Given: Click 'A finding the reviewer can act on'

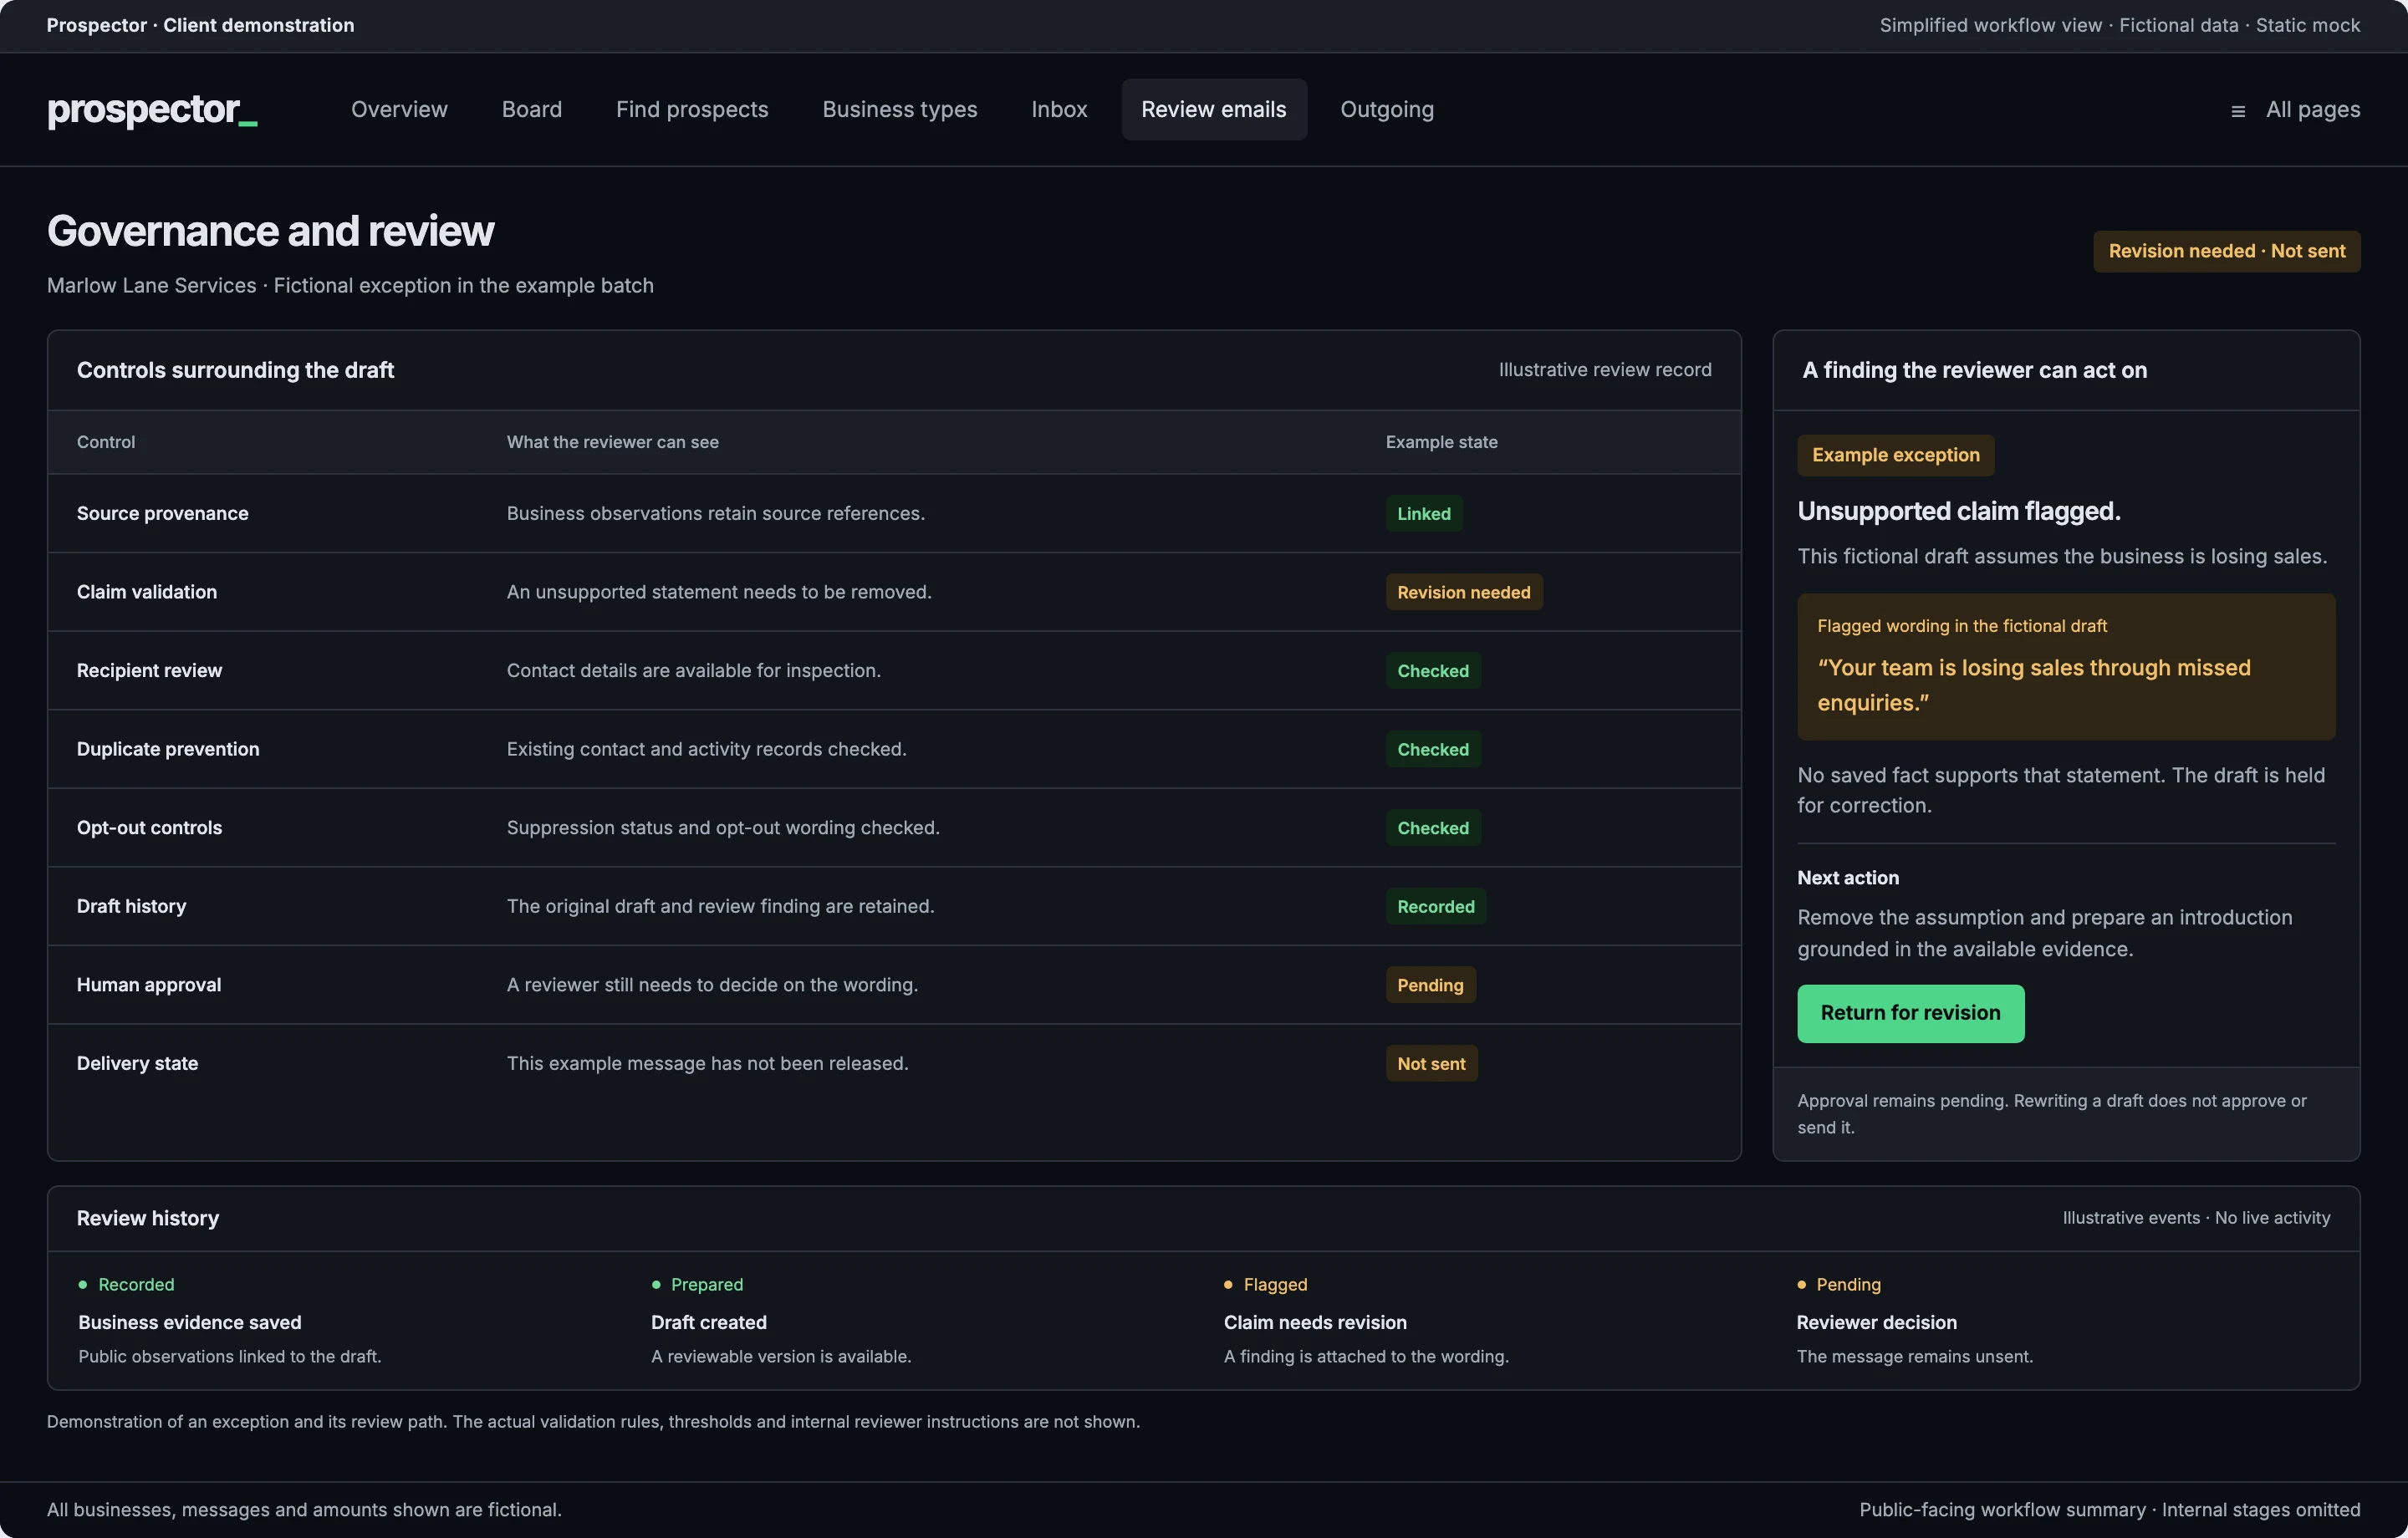Looking at the screenshot, I should [1974, 370].
